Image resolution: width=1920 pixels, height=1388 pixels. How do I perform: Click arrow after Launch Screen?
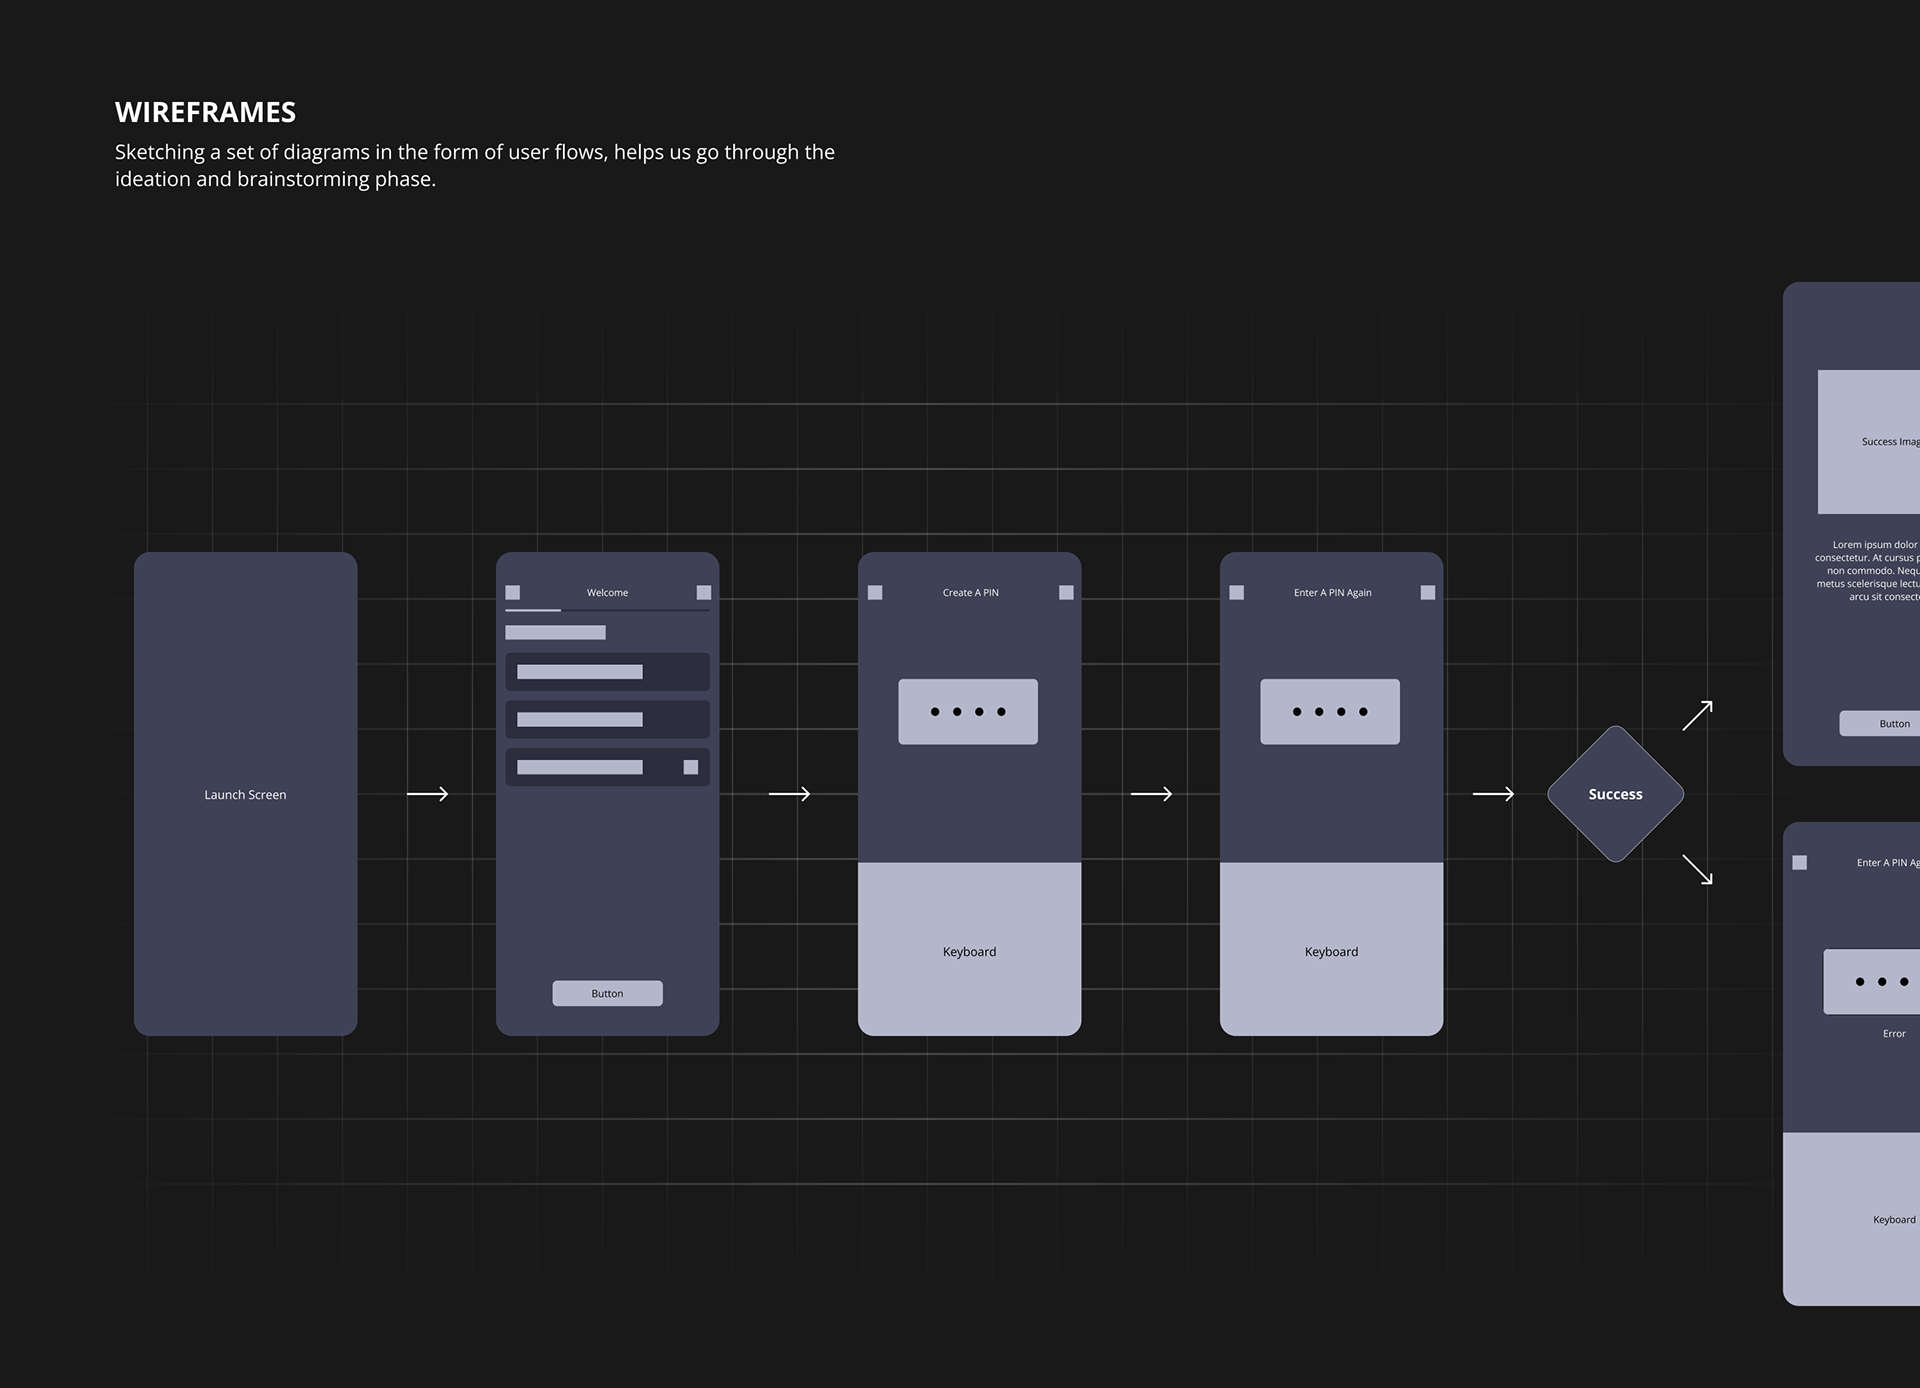coord(428,794)
